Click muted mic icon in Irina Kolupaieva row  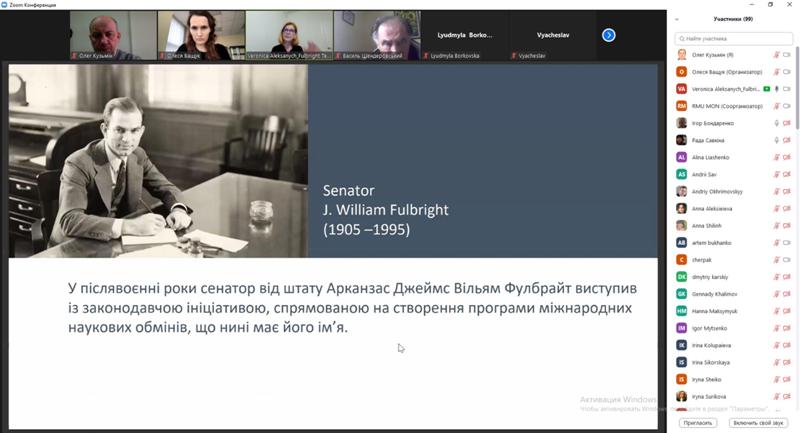pos(777,345)
